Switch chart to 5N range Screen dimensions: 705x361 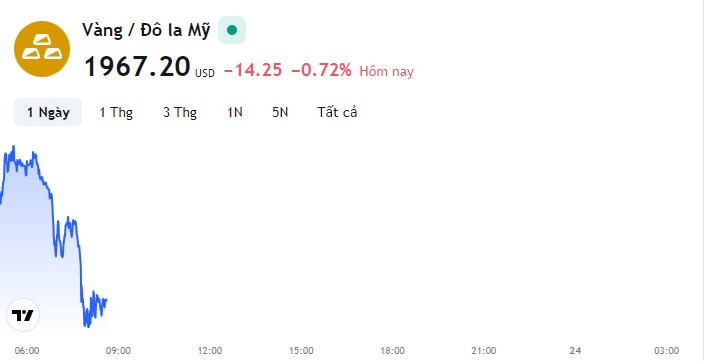280,112
